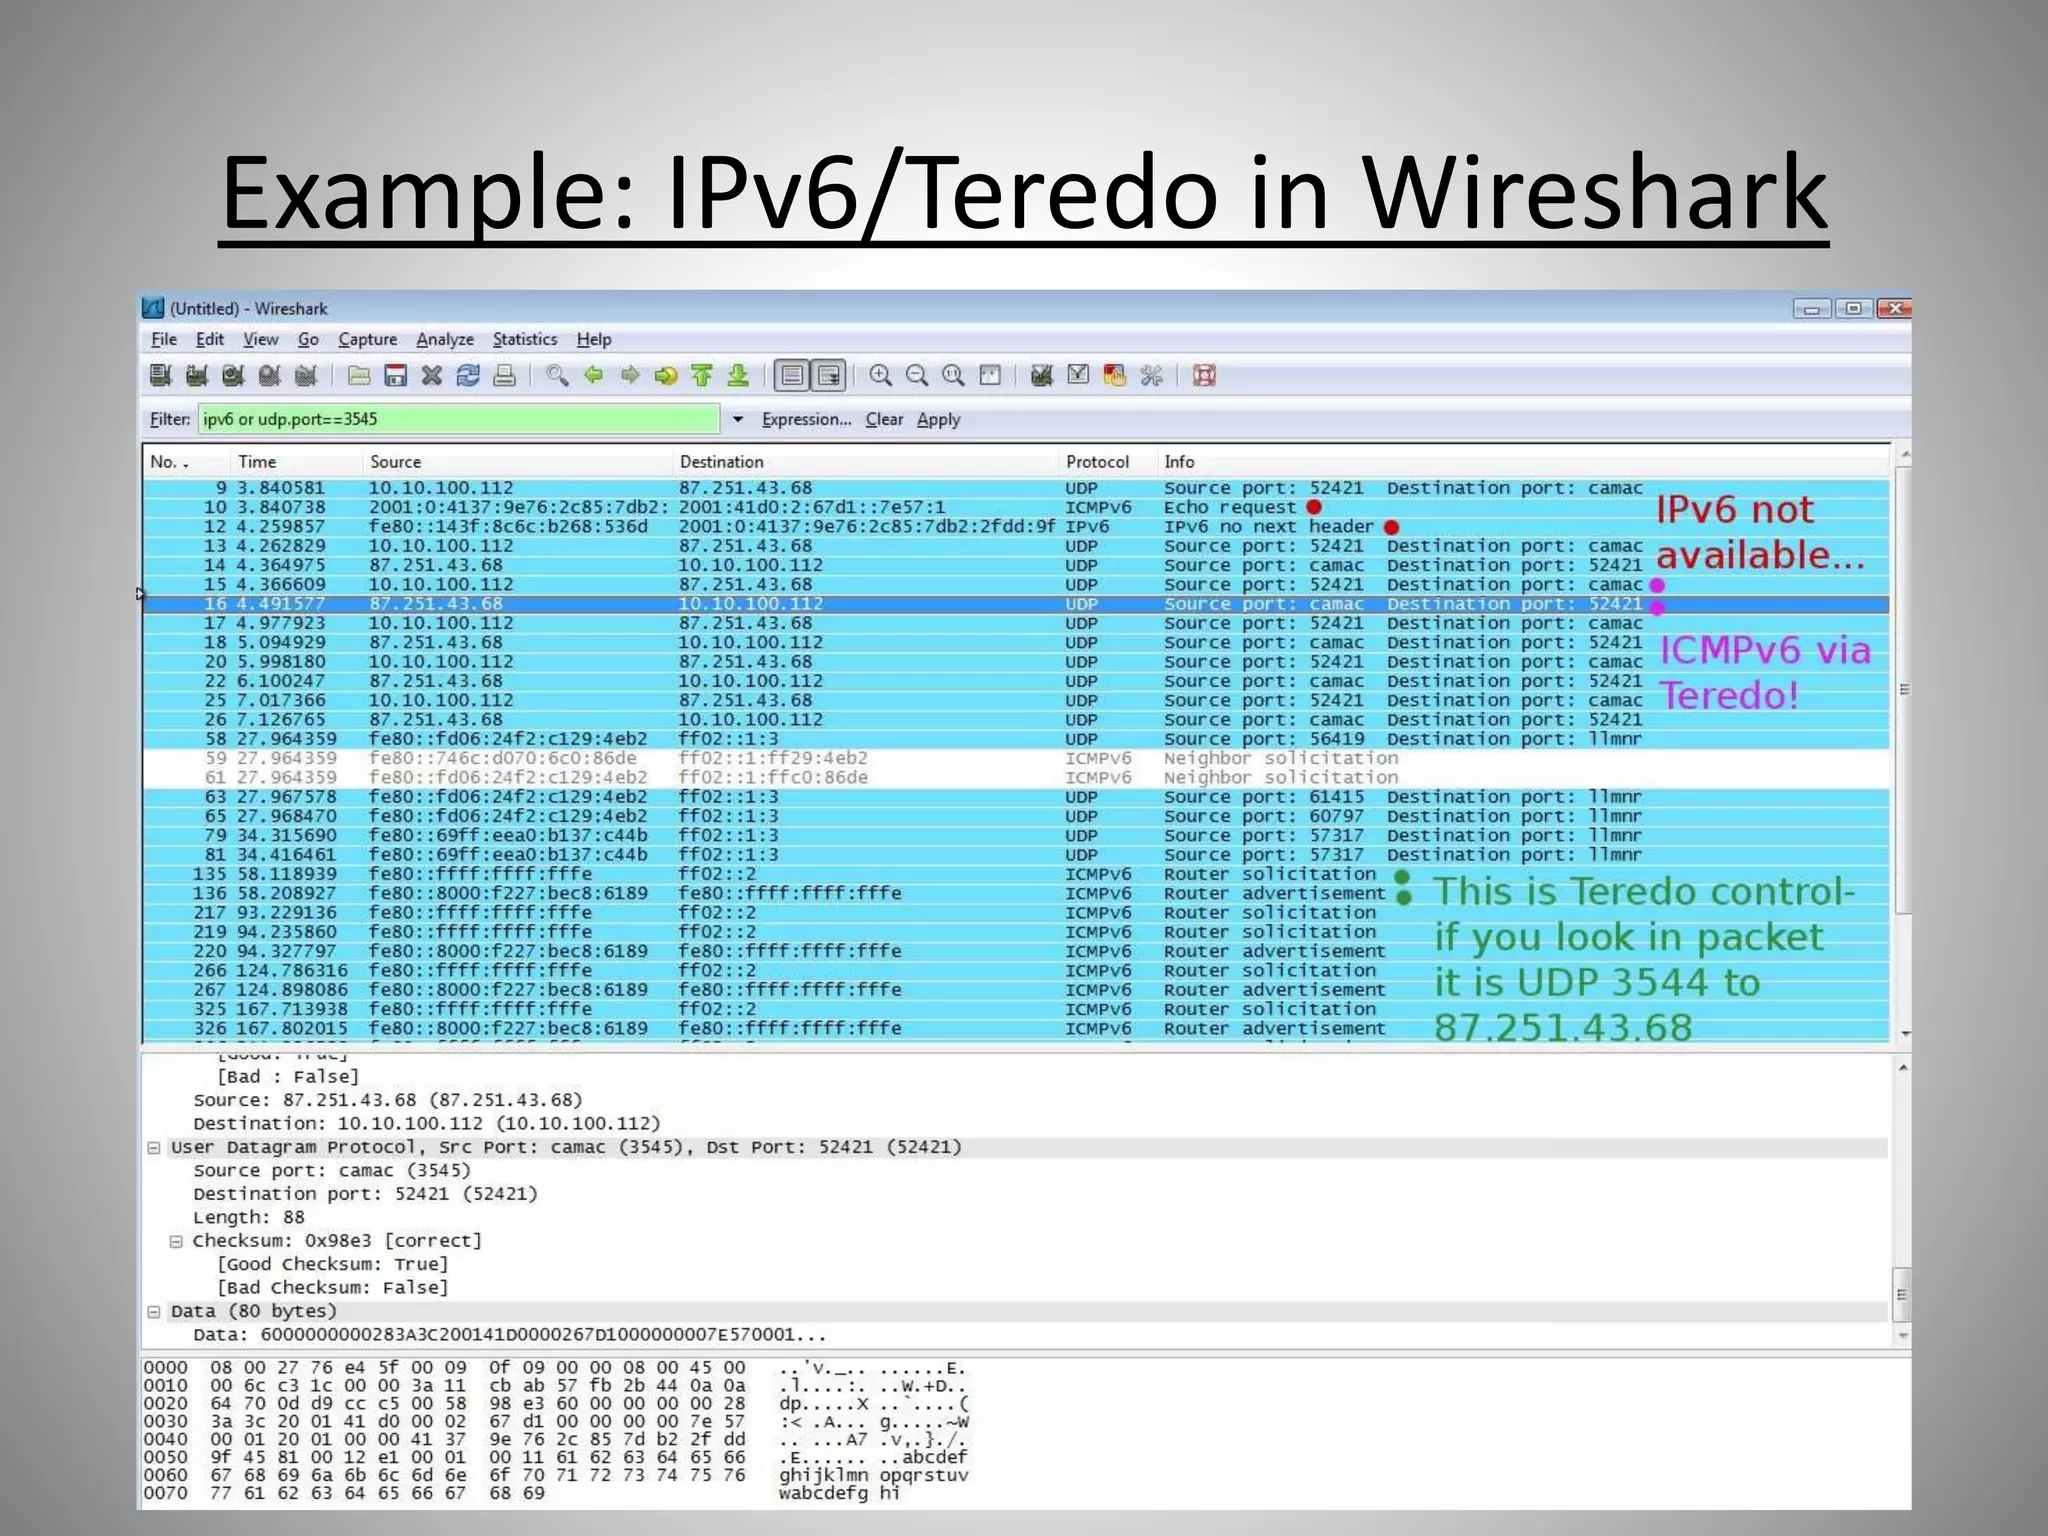Open the View menu
Screen dimensions: 2048x1536
coord(261,340)
